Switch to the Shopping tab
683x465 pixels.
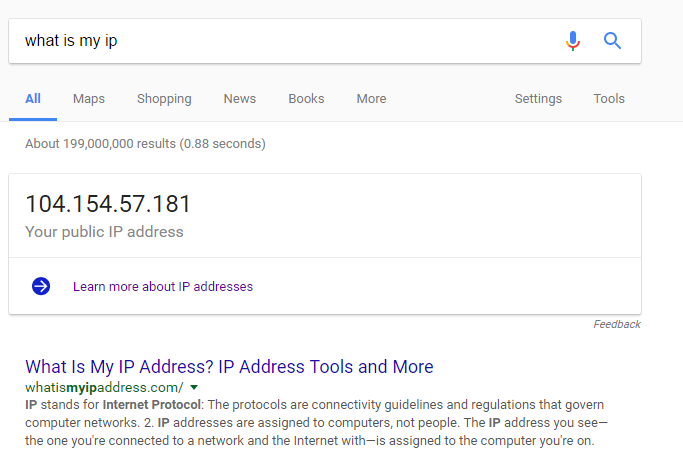[x=164, y=99]
